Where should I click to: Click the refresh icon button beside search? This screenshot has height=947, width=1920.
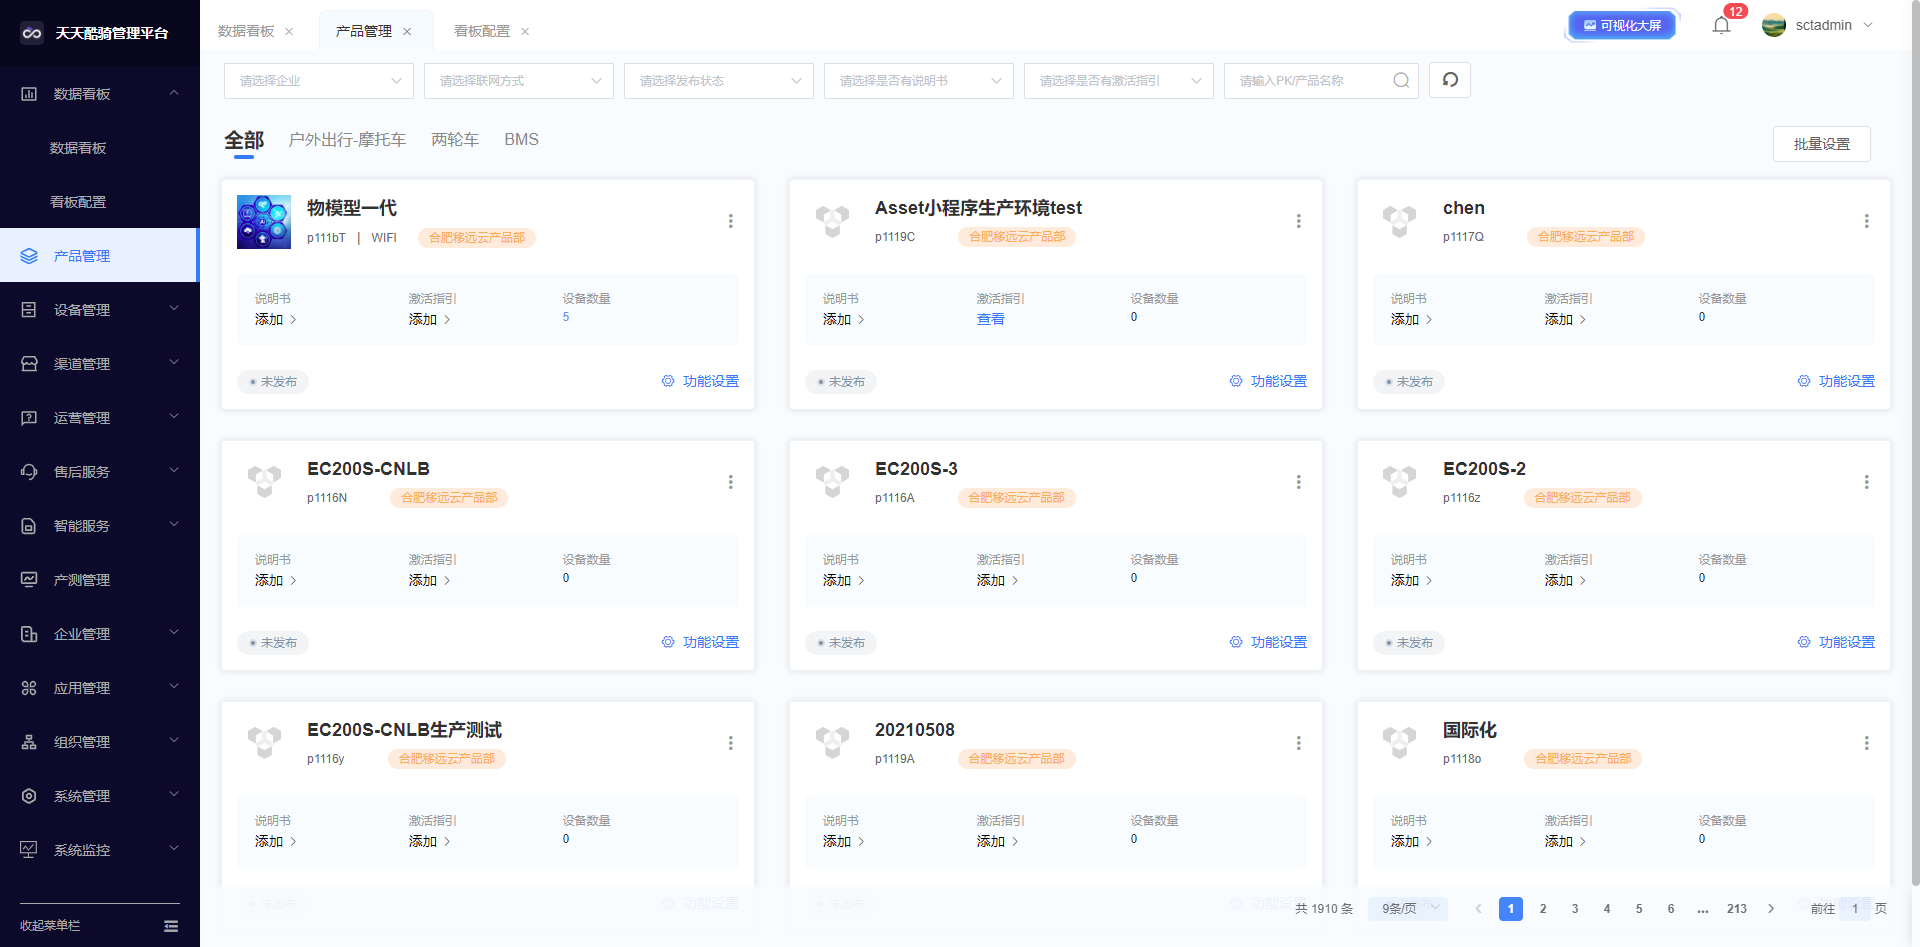tap(1450, 80)
